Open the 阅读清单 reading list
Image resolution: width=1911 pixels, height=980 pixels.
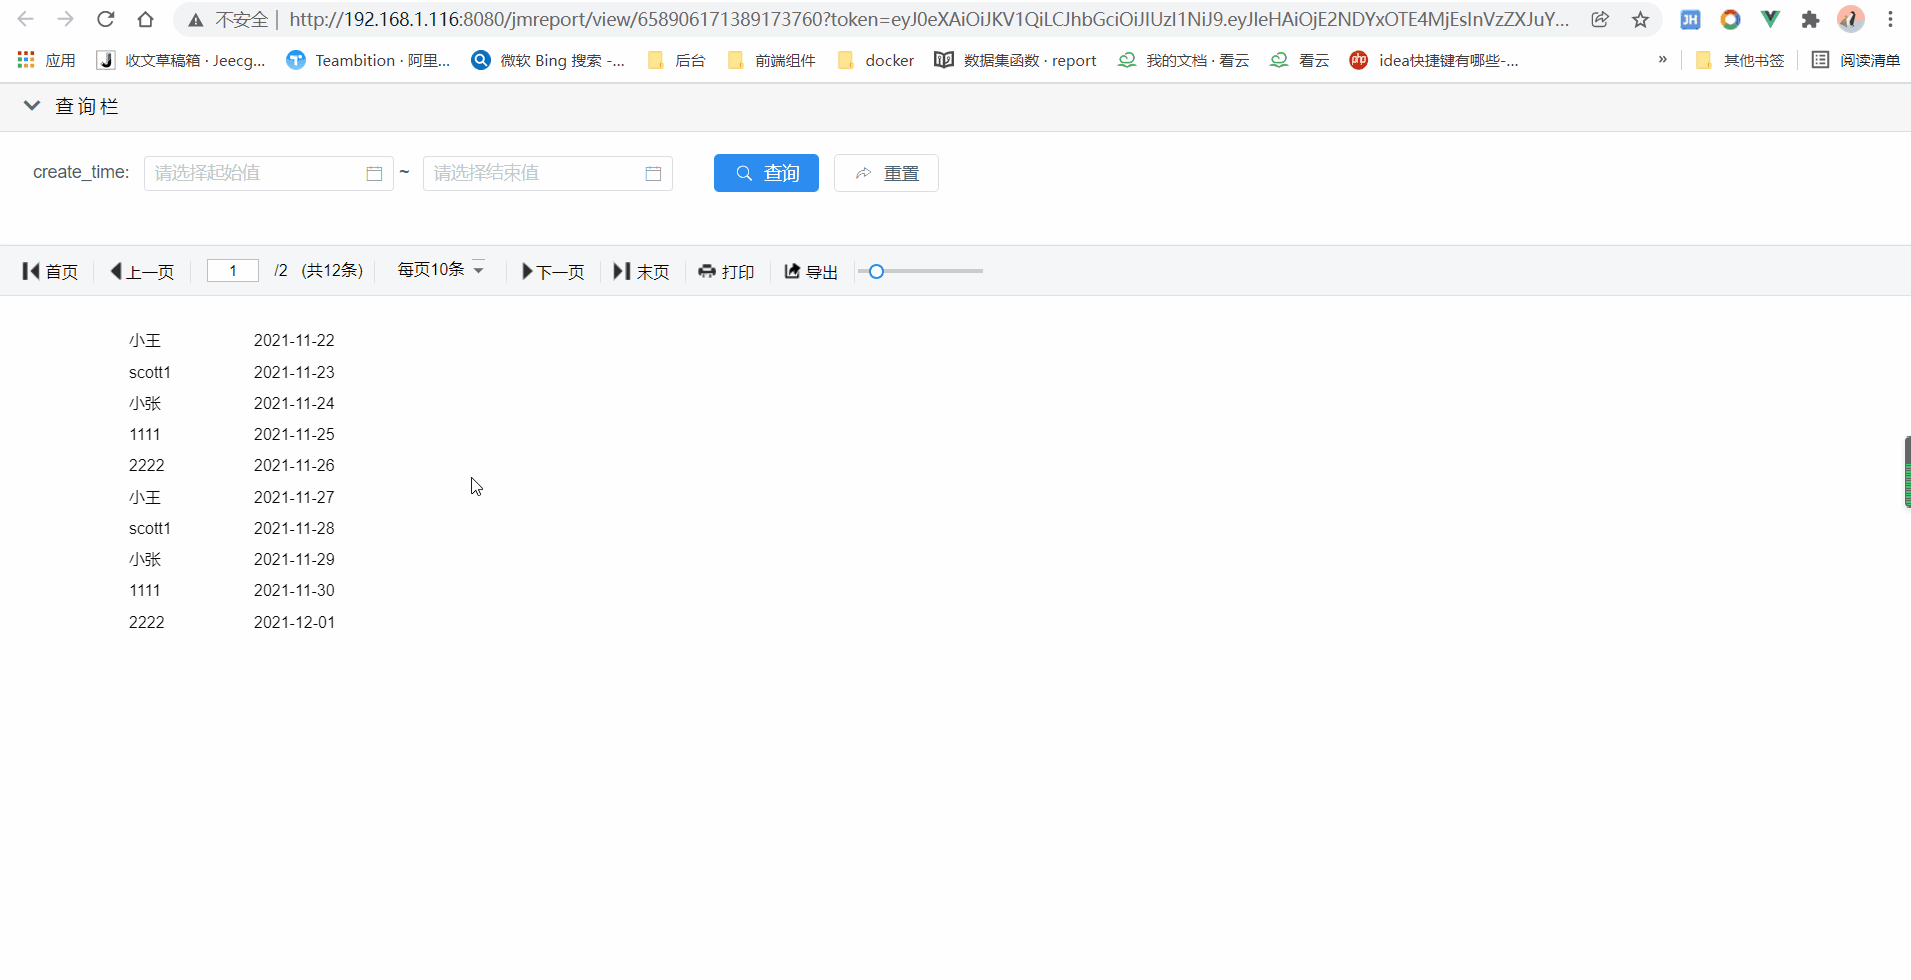[1858, 60]
